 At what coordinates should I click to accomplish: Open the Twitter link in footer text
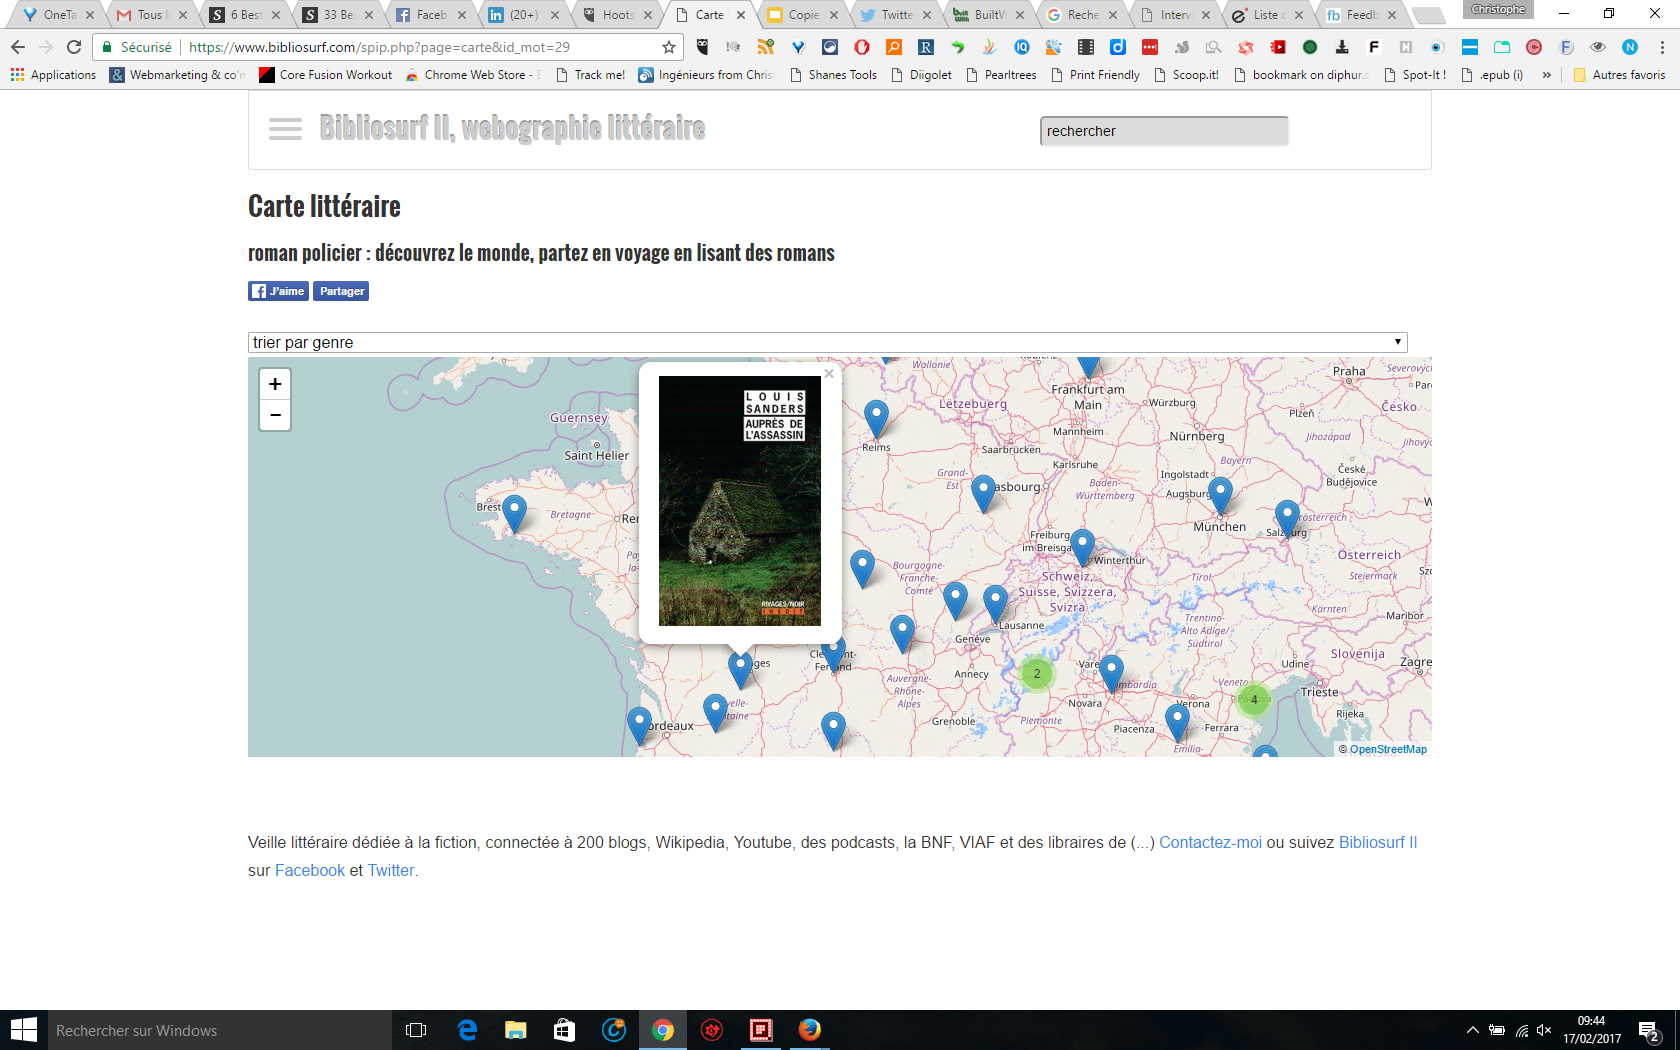point(391,870)
